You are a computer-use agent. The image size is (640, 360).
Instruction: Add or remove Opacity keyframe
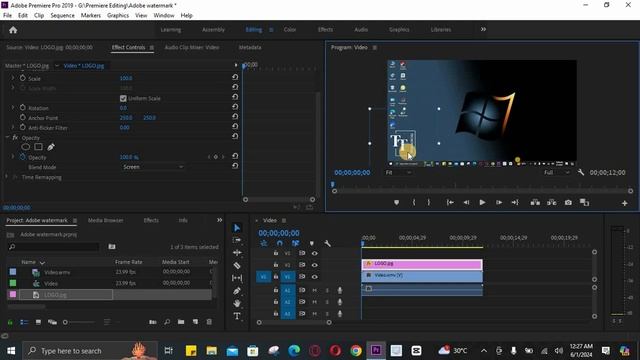click(x=216, y=157)
